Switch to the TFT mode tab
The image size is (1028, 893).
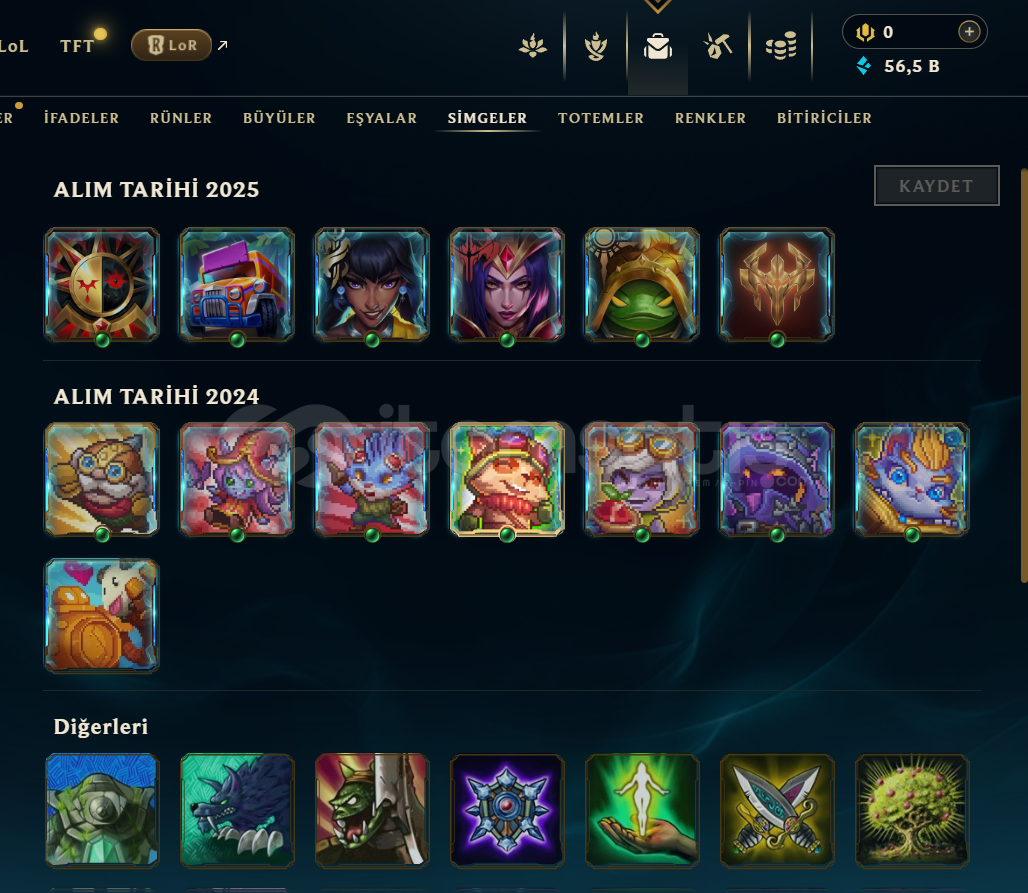tap(77, 46)
